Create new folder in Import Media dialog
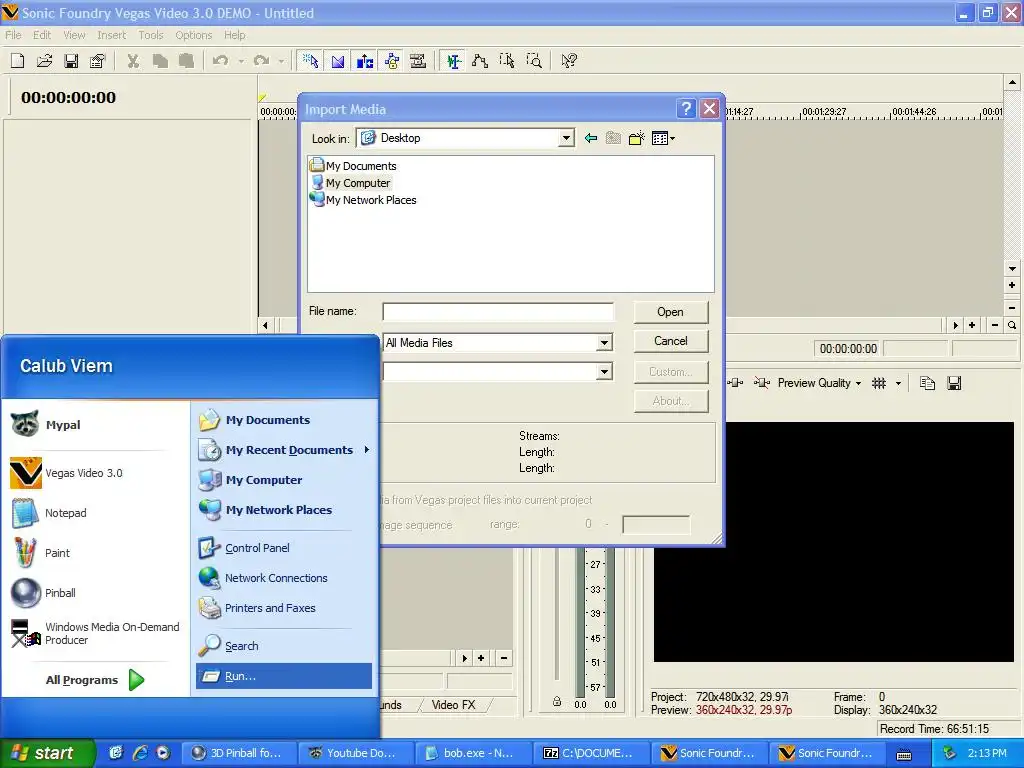 pyautogui.click(x=636, y=138)
